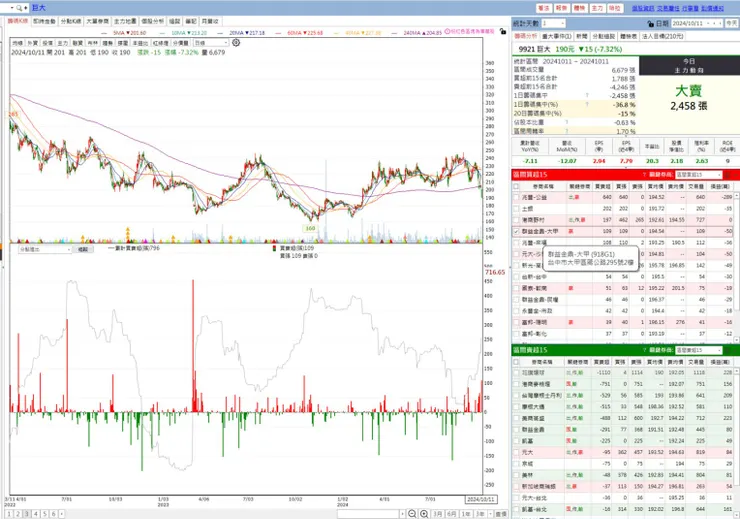This screenshot has height=519, width=740.
Task: Click the zoom in magnifier icon
Action: pos(424,514)
